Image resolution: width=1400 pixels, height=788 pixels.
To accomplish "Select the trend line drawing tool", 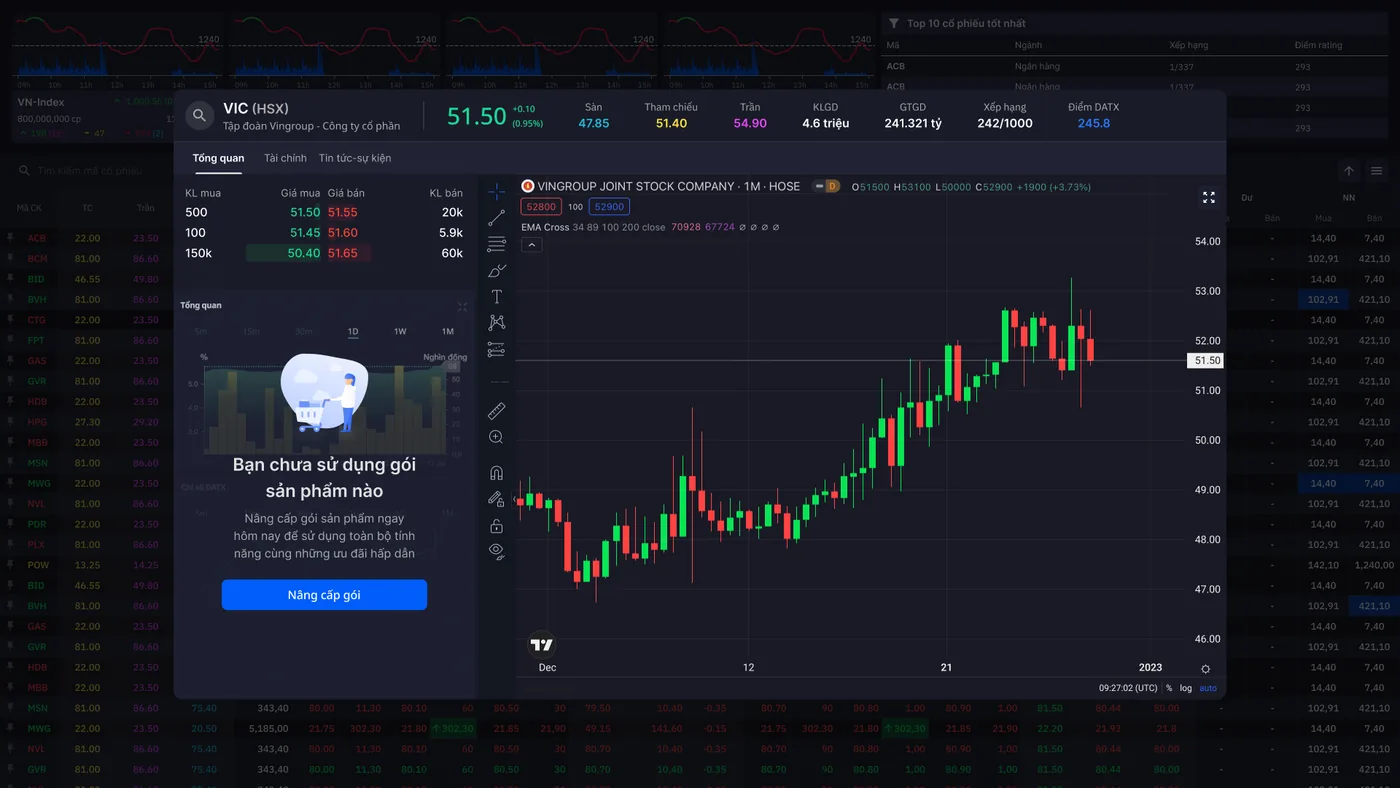I will [496, 218].
